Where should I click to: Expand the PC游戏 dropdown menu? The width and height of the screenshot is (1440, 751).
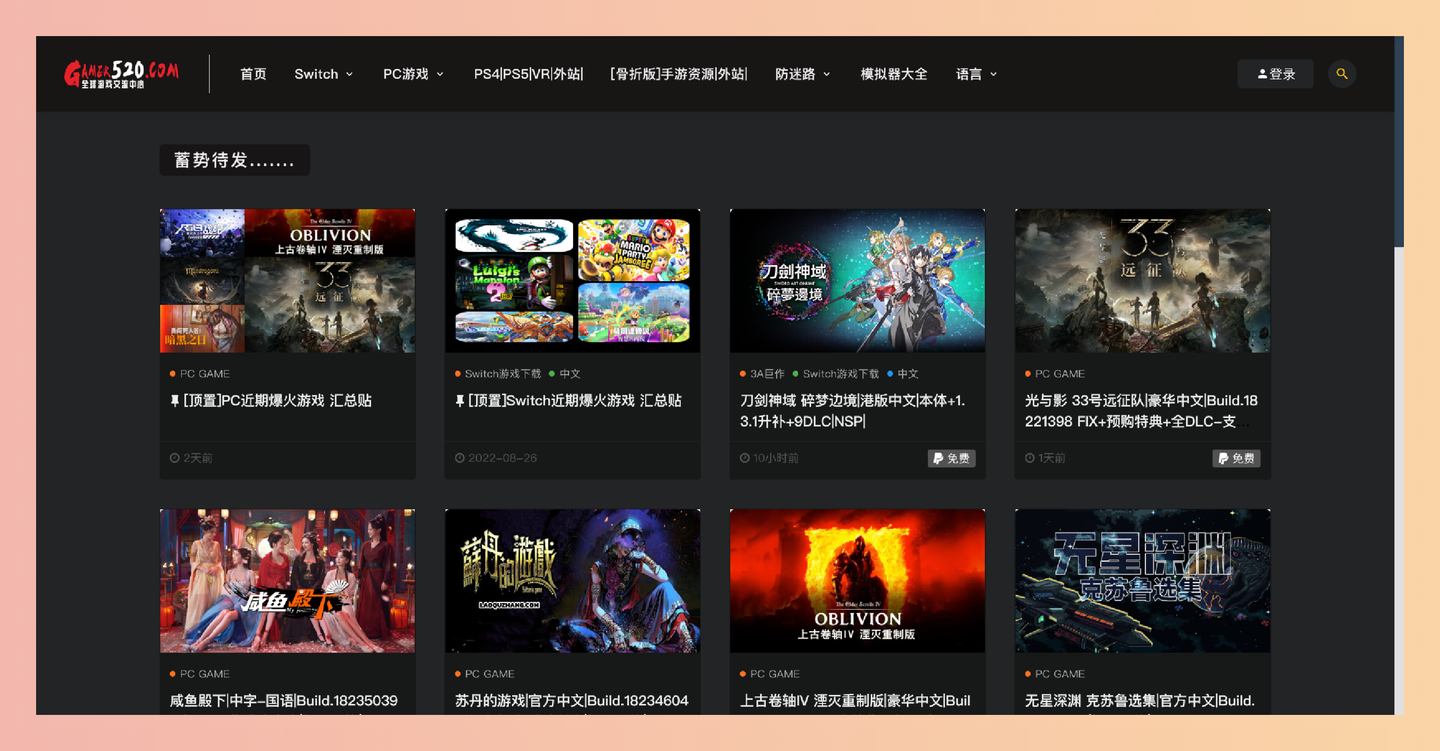coord(413,74)
